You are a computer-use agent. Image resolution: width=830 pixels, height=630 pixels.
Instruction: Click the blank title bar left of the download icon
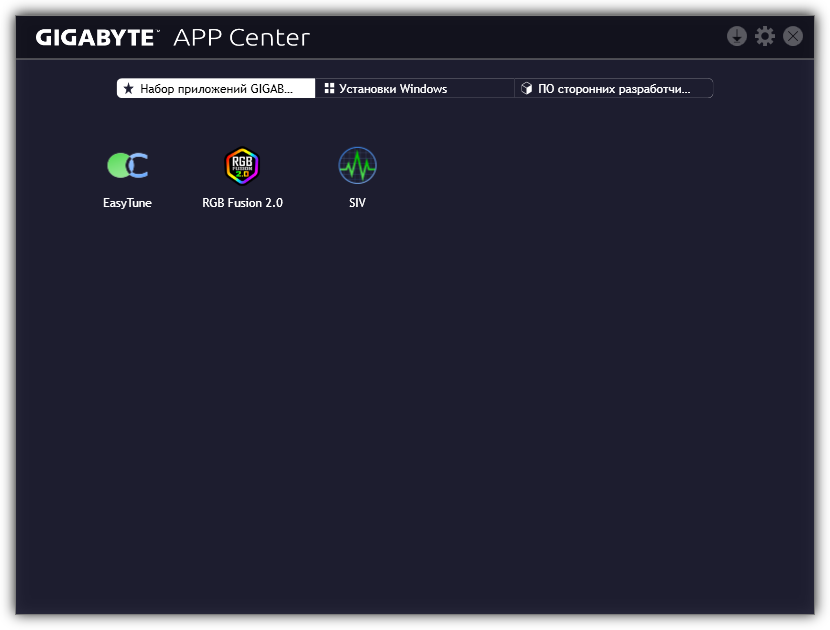[520, 37]
